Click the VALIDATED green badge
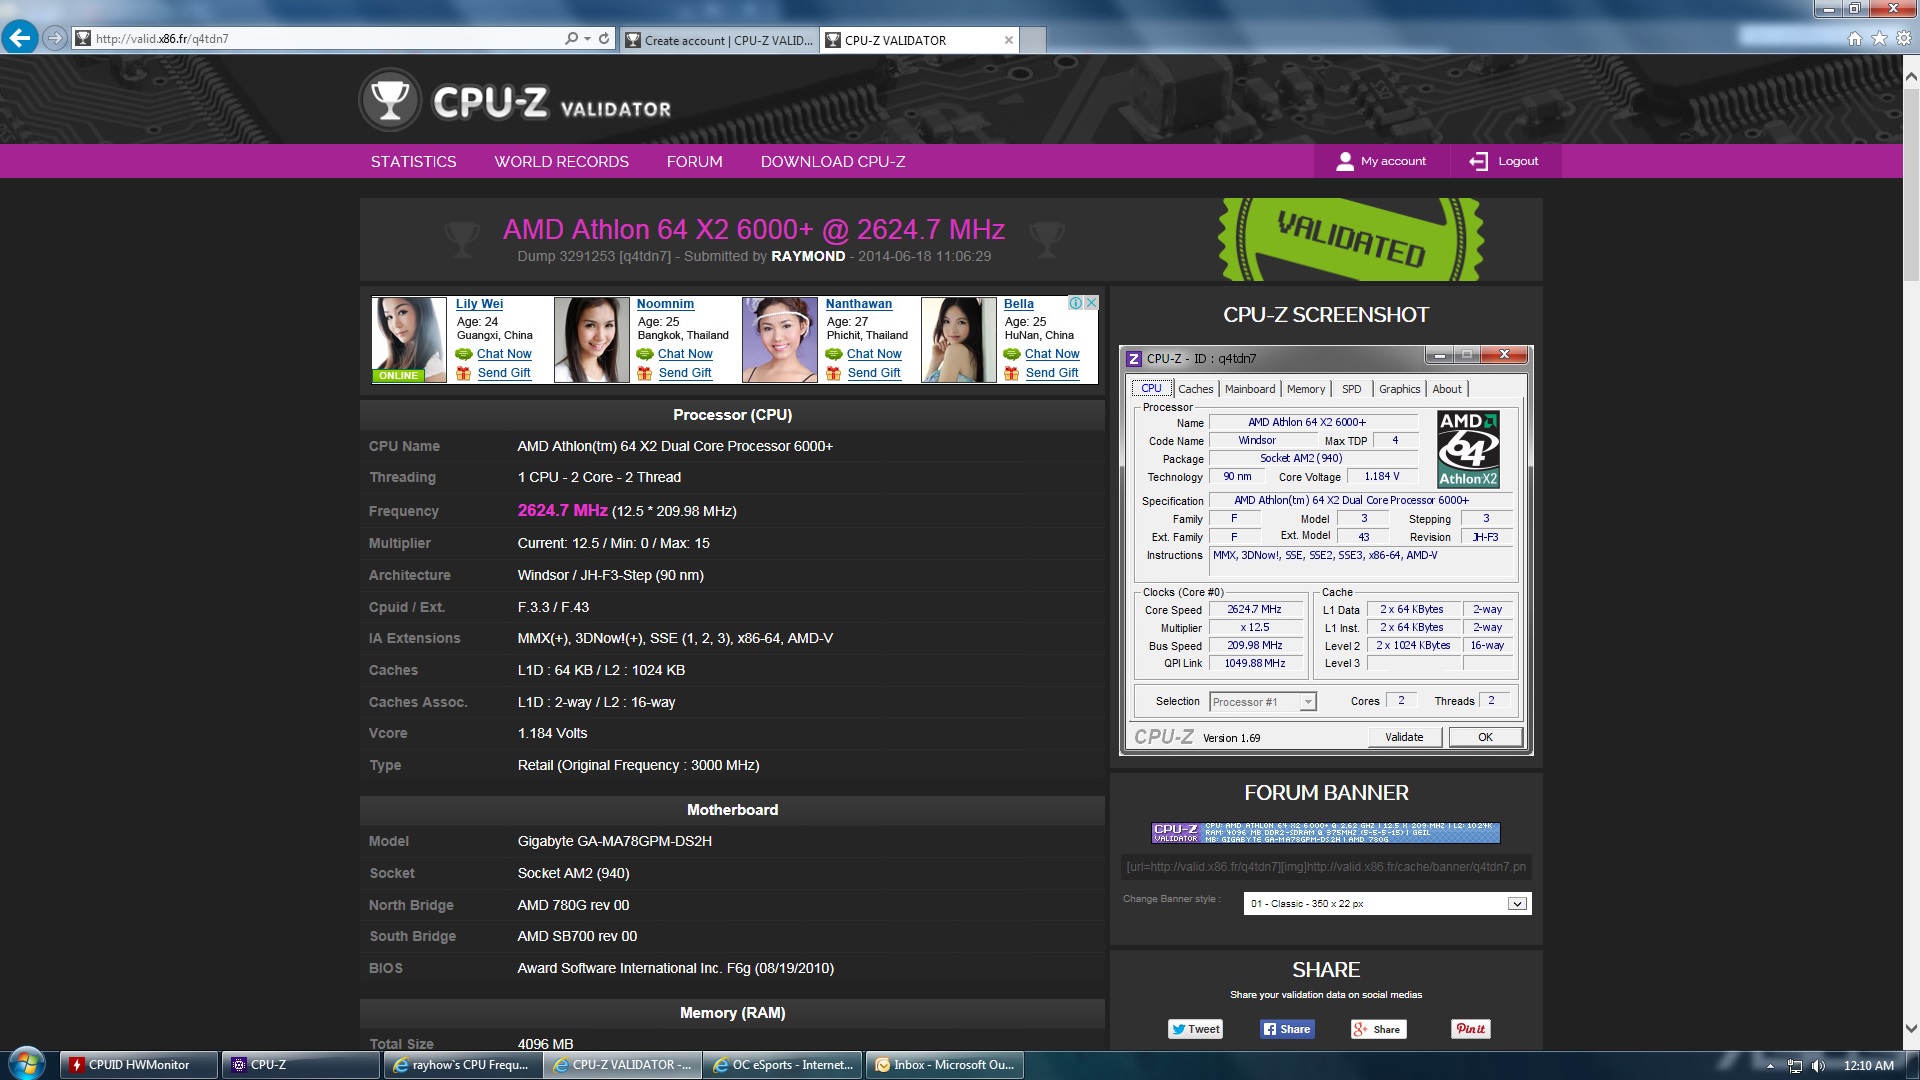1920x1080 pixels. (x=1350, y=239)
